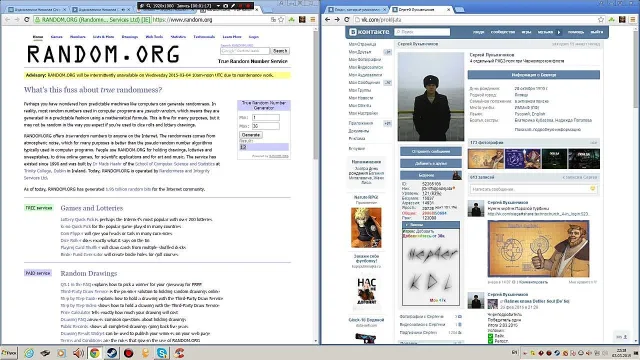Go back in the VK browser window

coord(327,20)
